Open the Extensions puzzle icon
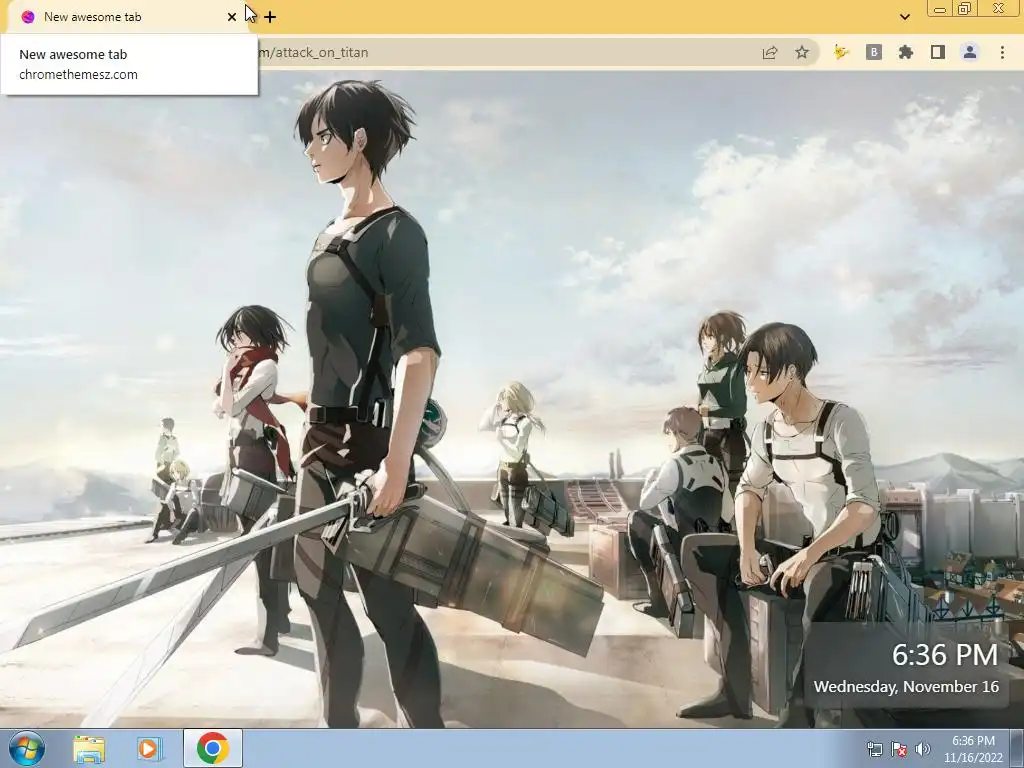This screenshot has width=1024, height=768. [x=906, y=52]
